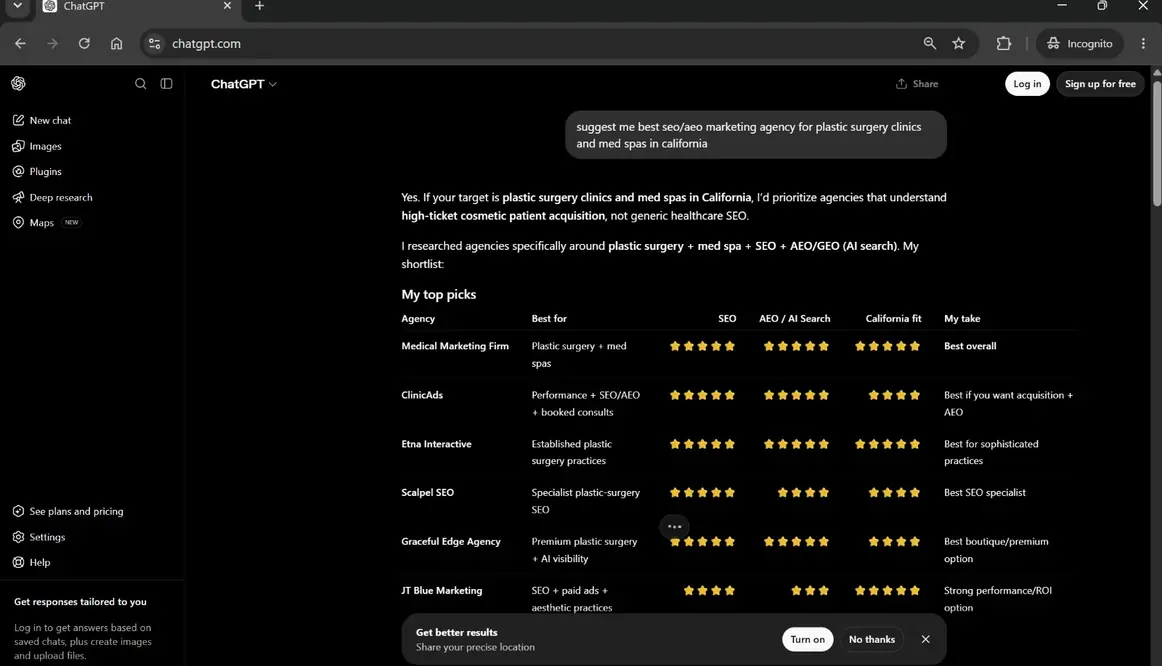Screen dimensions: 1162x666
Task: Dismiss the Get better results banner
Action: (x=926, y=639)
